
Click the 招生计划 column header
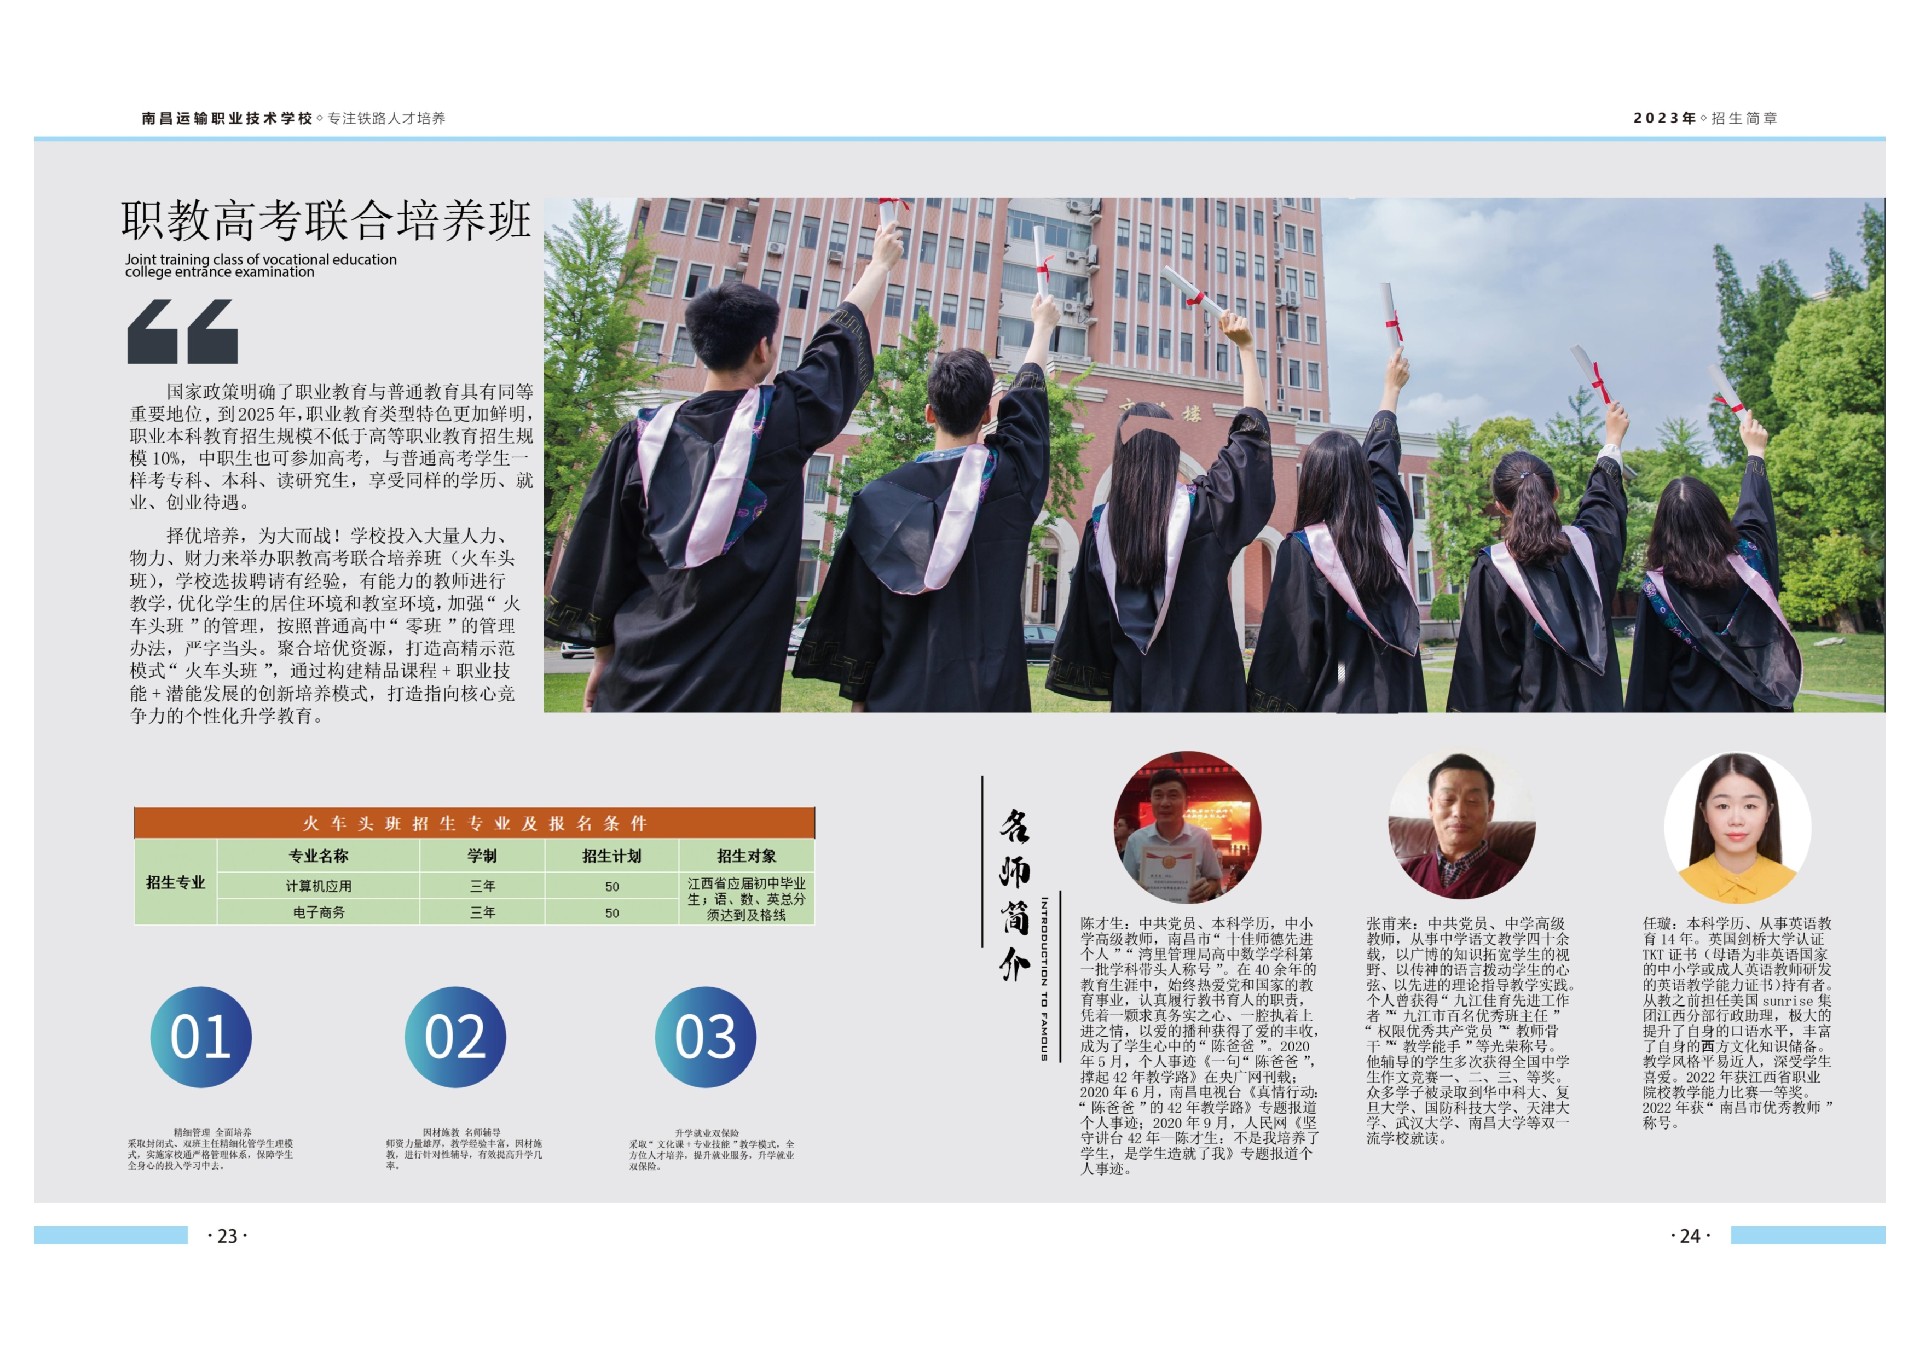point(611,856)
